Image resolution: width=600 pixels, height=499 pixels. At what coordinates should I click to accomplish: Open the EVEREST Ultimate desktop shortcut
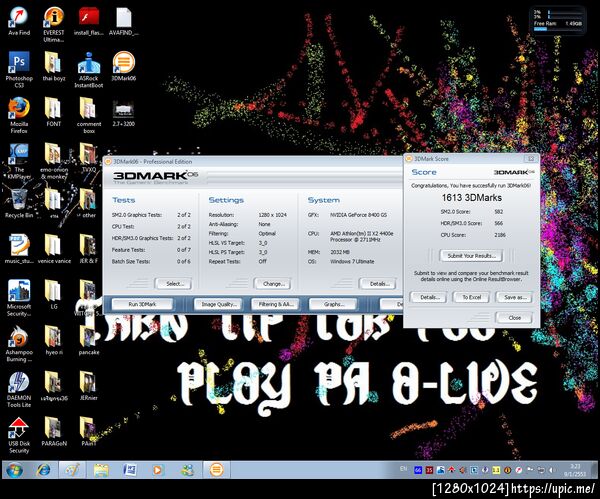[x=54, y=24]
